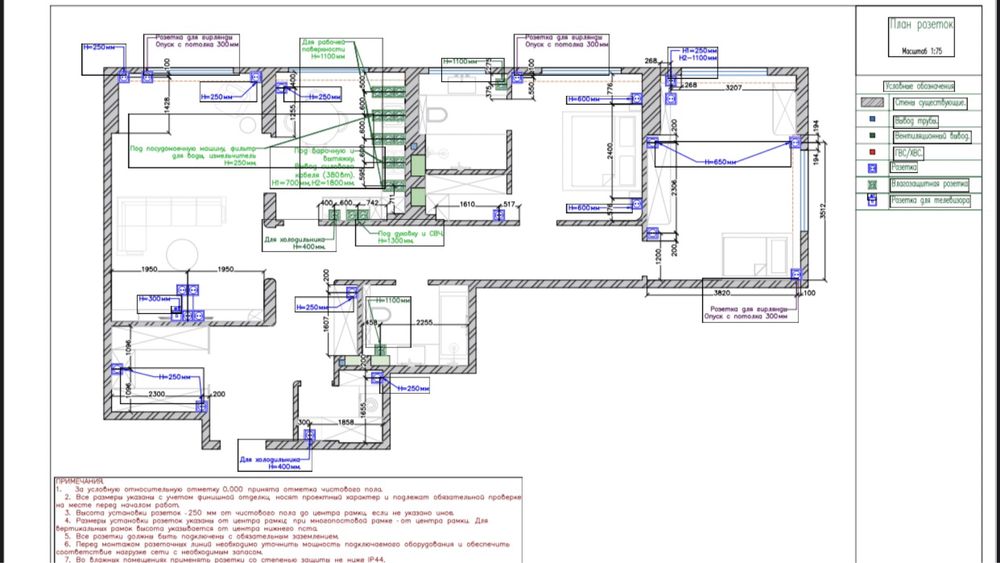Click the '2306' vertical dimension value

[x=674, y=189]
